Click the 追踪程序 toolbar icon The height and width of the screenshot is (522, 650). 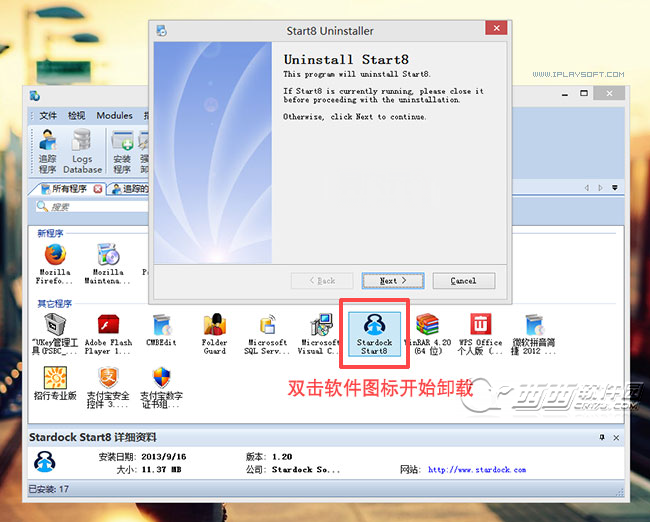47,151
